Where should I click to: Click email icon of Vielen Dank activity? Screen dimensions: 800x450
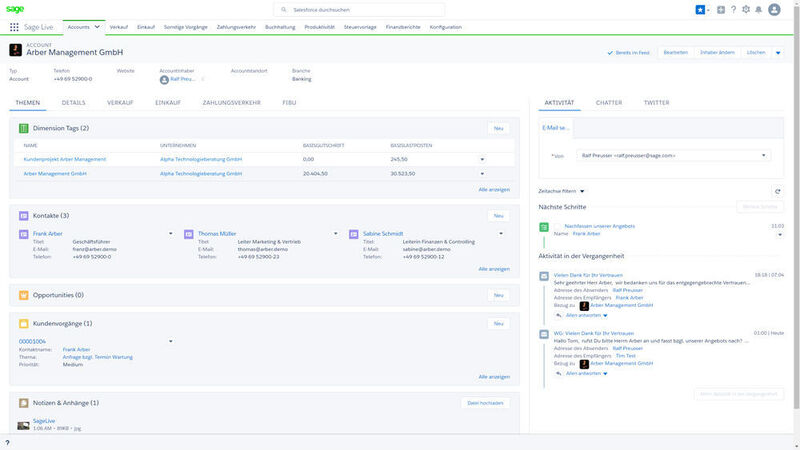(544, 276)
